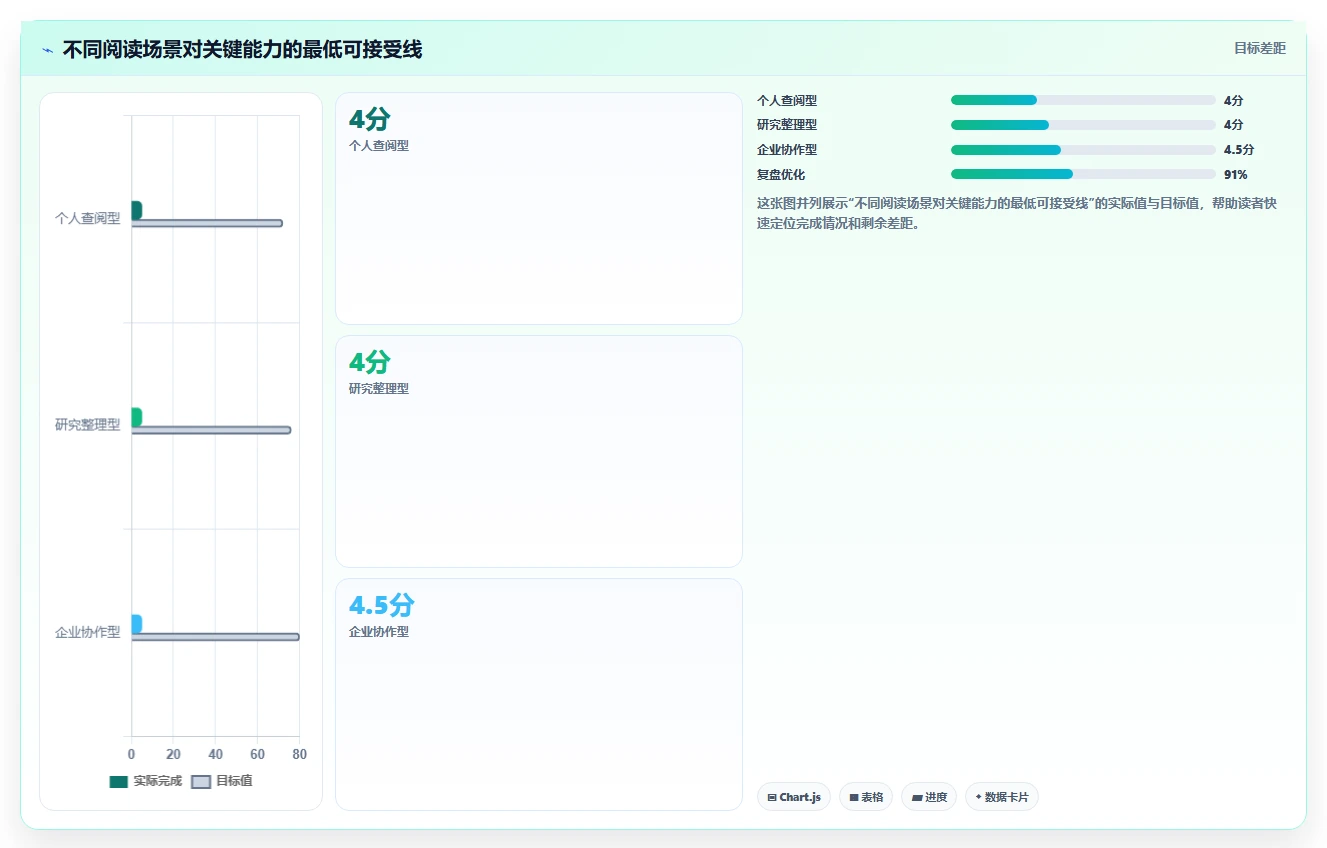The height and width of the screenshot is (848, 1327).
Task: Click the 91% value for 复盘优化
Action: [1235, 174]
